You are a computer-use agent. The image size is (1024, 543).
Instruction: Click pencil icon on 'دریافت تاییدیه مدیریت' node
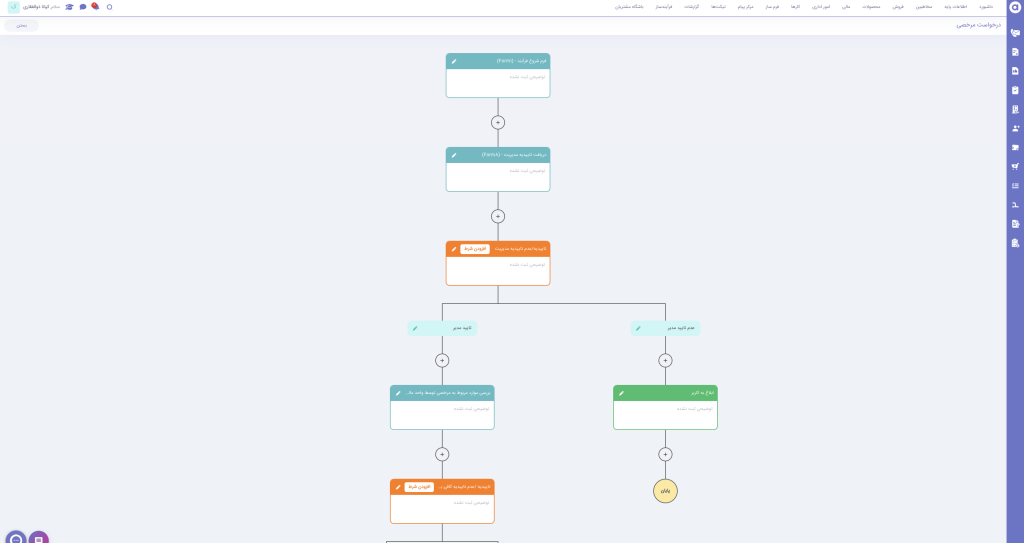pyautogui.click(x=454, y=155)
